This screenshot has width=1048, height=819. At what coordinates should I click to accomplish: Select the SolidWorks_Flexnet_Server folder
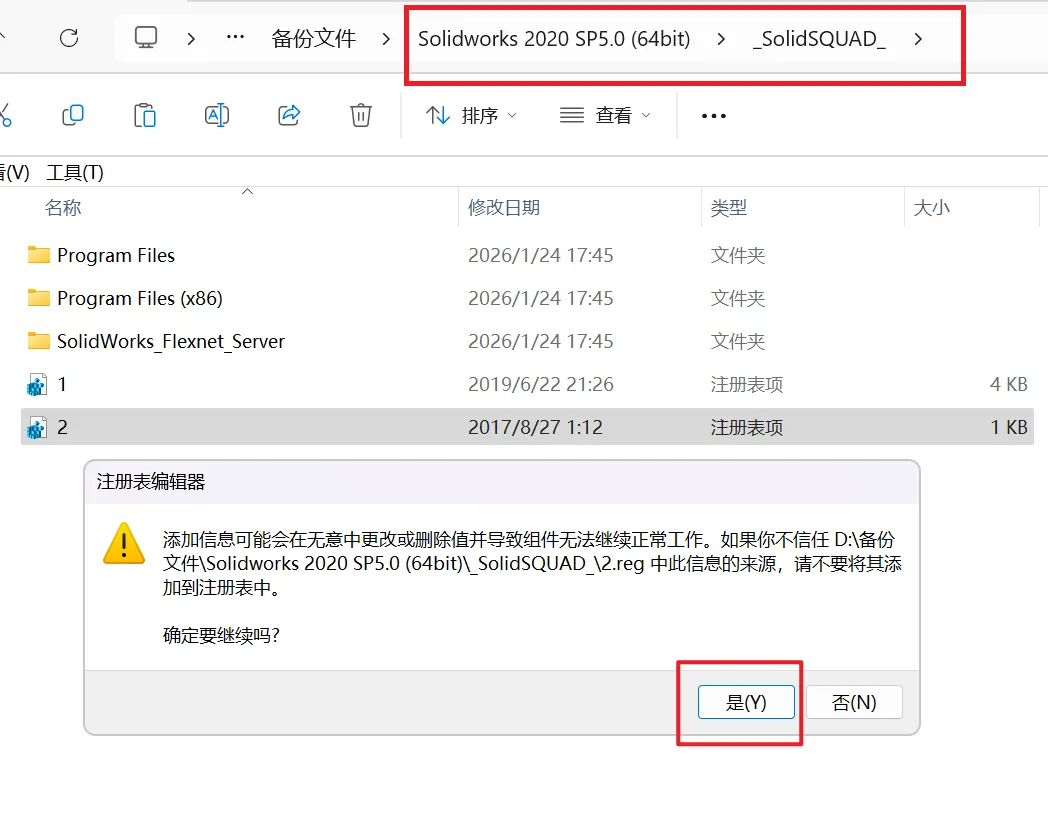[170, 342]
